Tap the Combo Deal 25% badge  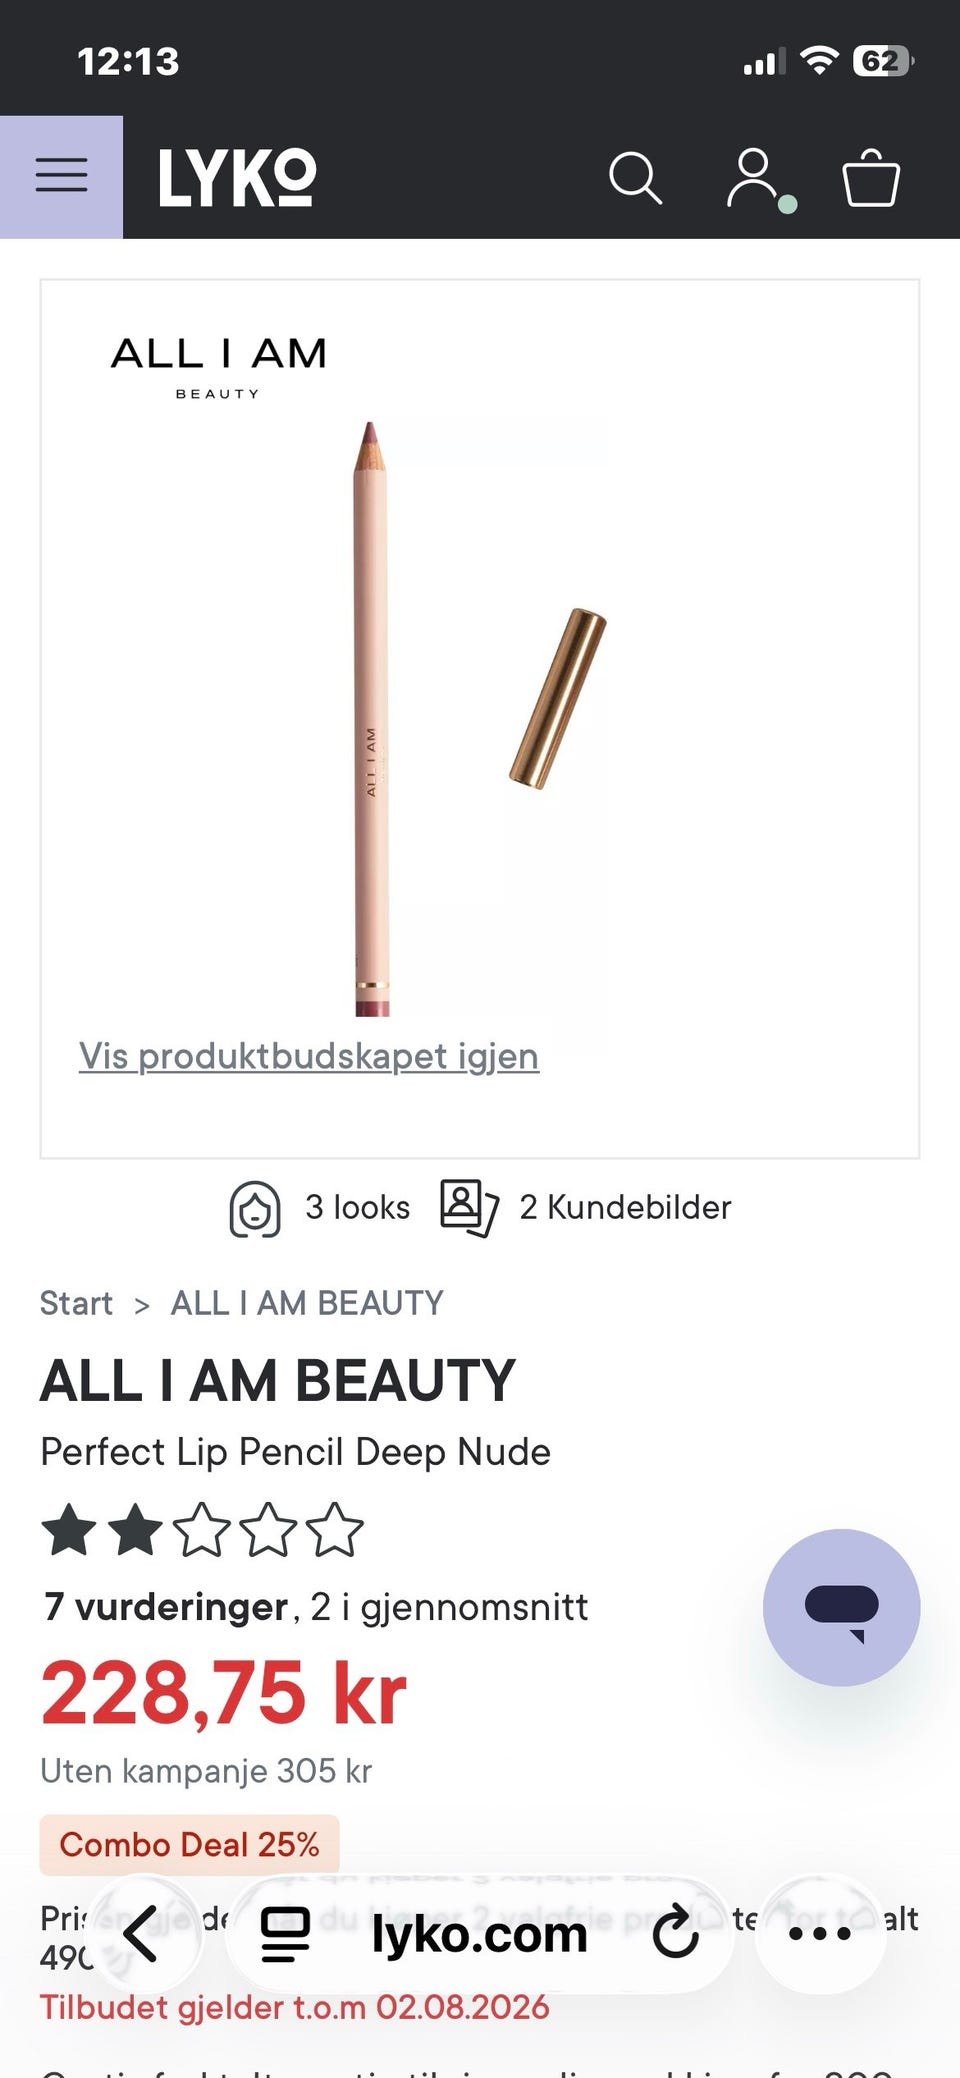pos(189,1844)
